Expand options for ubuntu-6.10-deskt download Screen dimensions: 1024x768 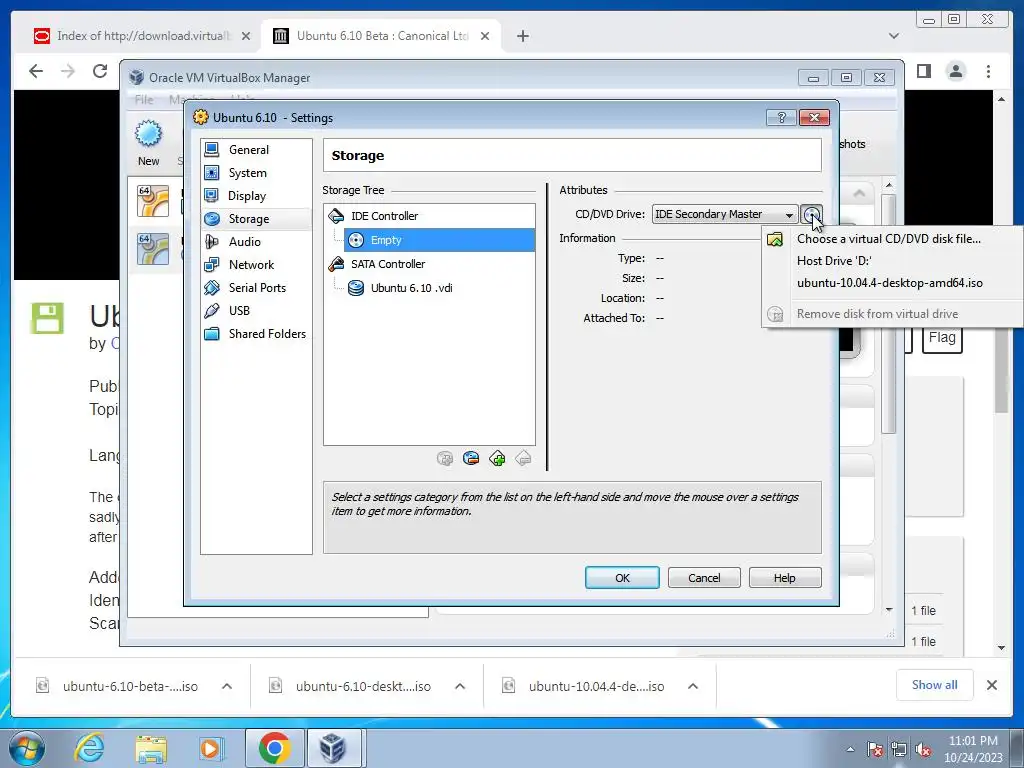click(460, 686)
